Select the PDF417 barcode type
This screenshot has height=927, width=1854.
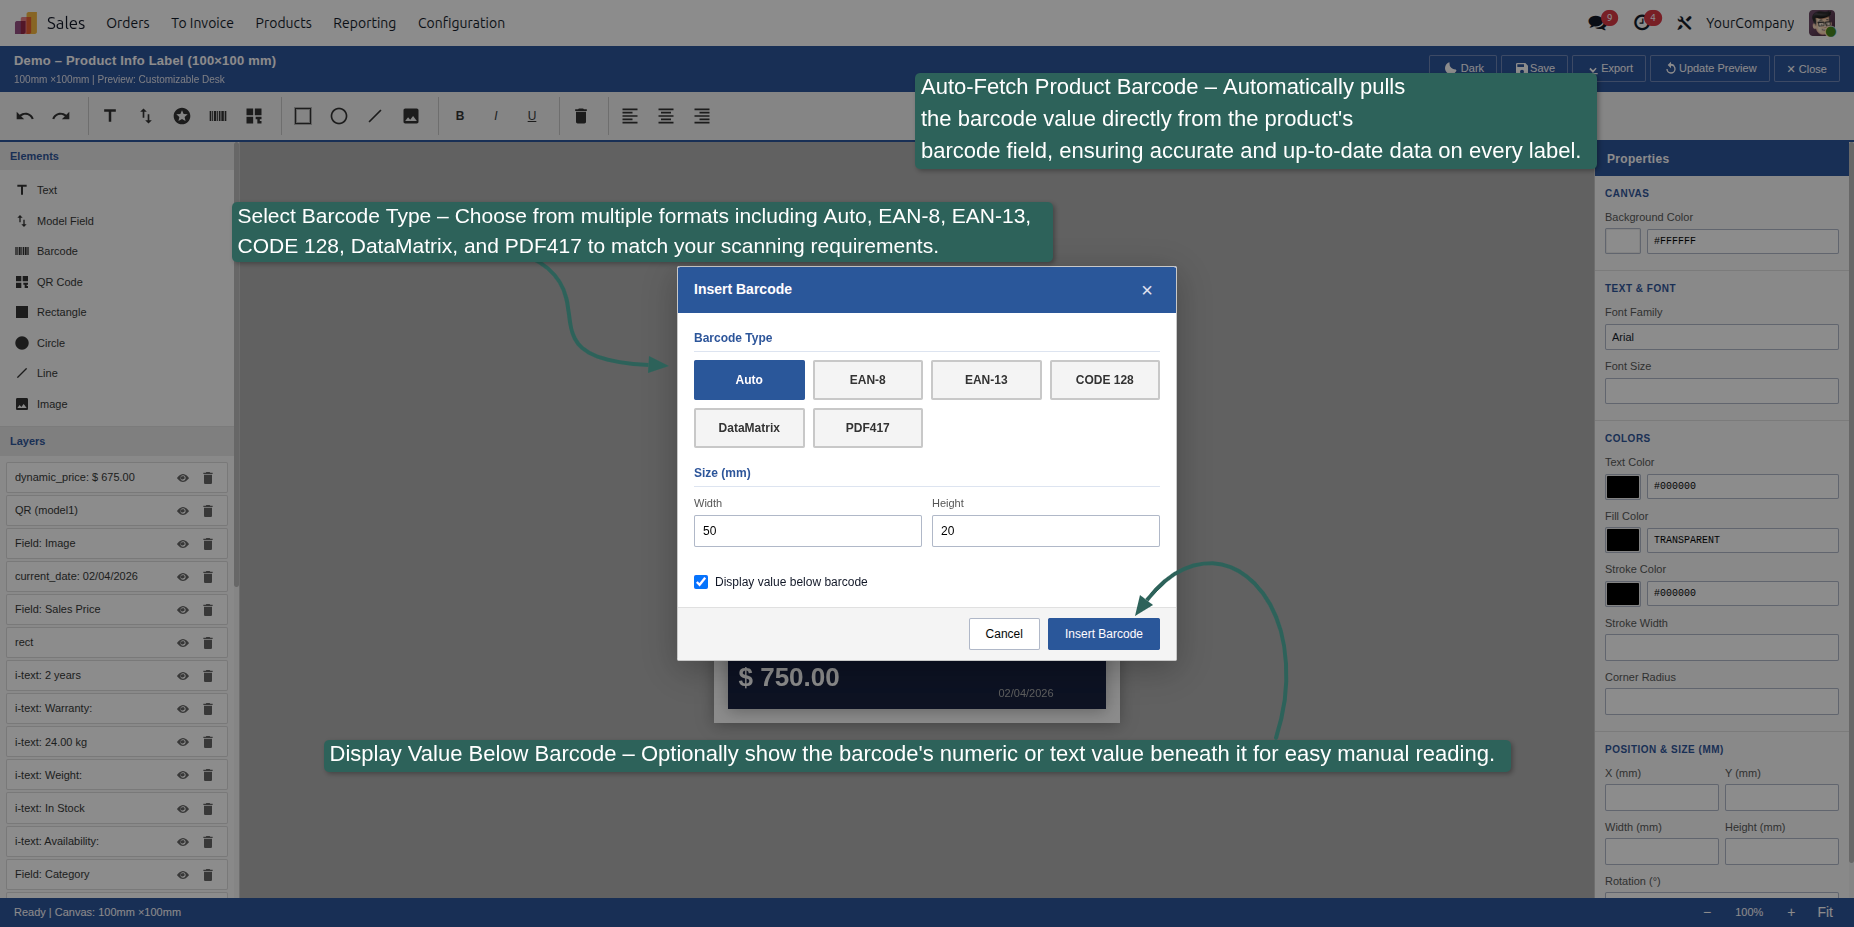tap(868, 428)
